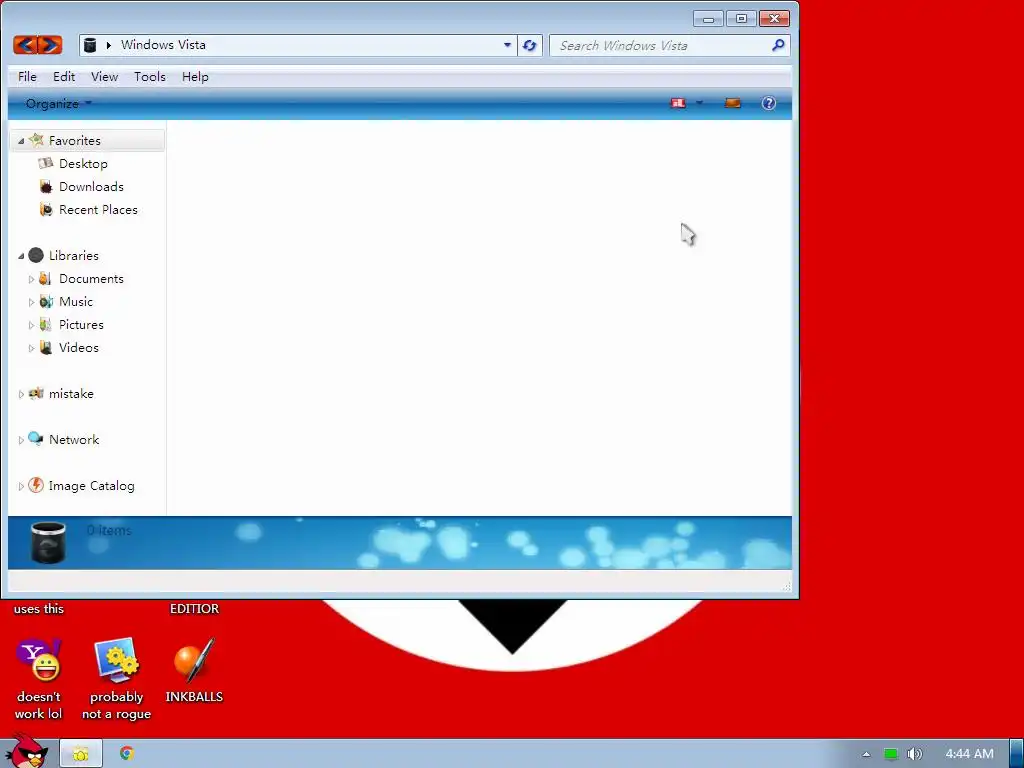Open the File menu
Image resolution: width=1024 pixels, height=768 pixels.
coord(27,76)
